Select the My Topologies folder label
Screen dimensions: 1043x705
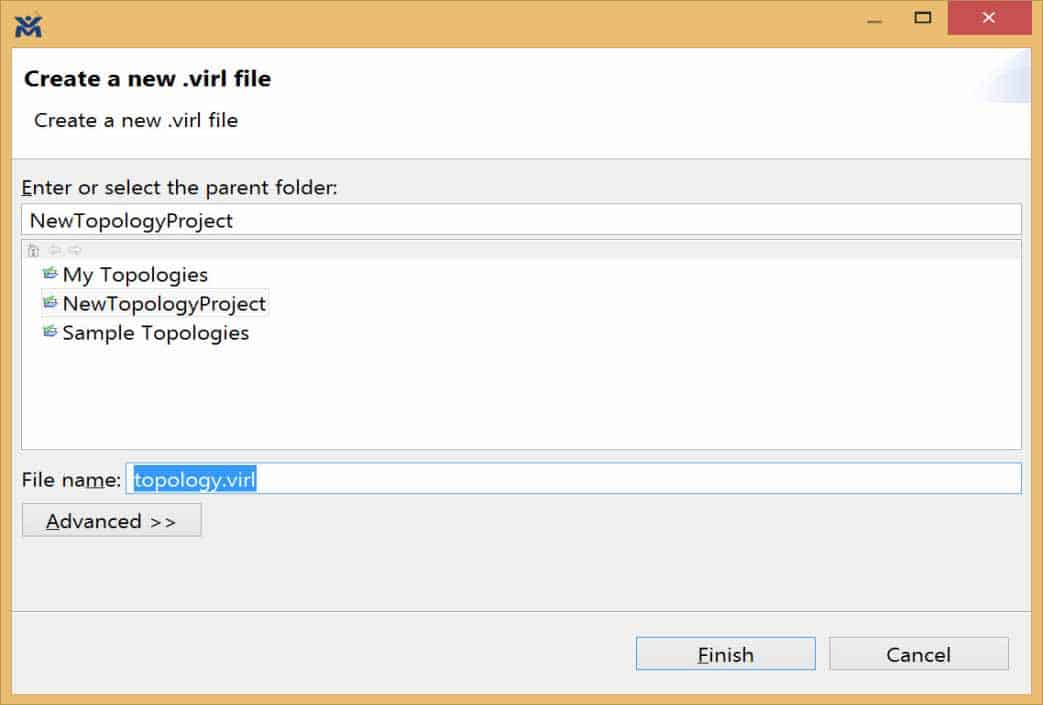[x=135, y=275]
